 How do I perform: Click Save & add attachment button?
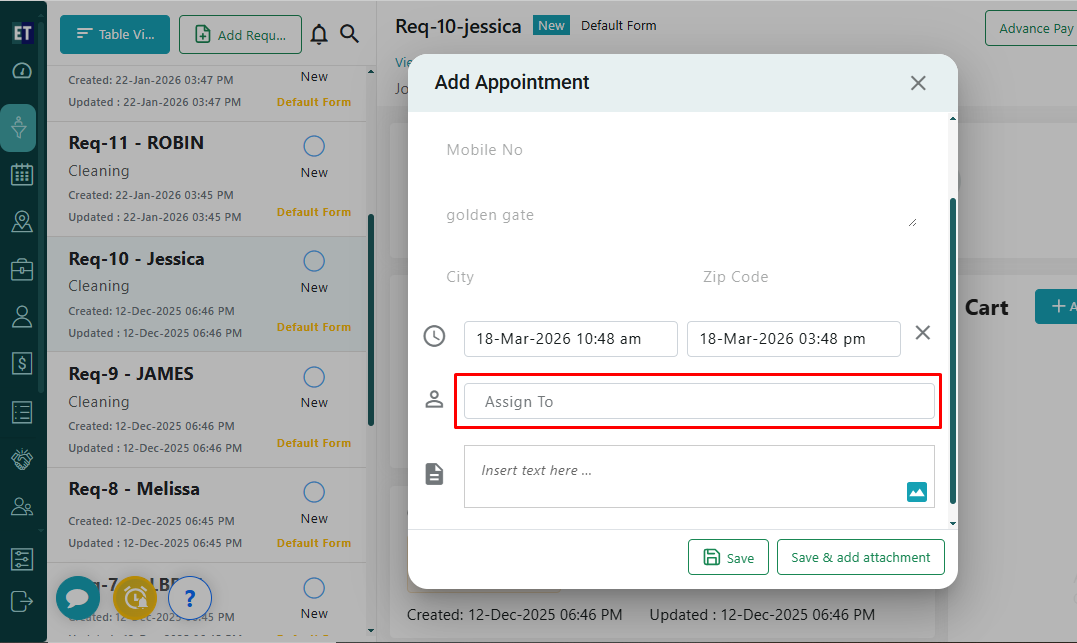[x=860, y=558]
